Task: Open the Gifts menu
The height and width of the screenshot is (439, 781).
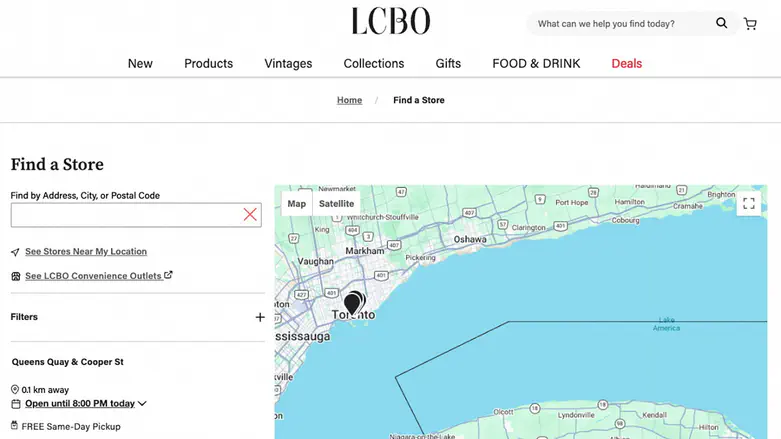Action: (x=448, y=63)
